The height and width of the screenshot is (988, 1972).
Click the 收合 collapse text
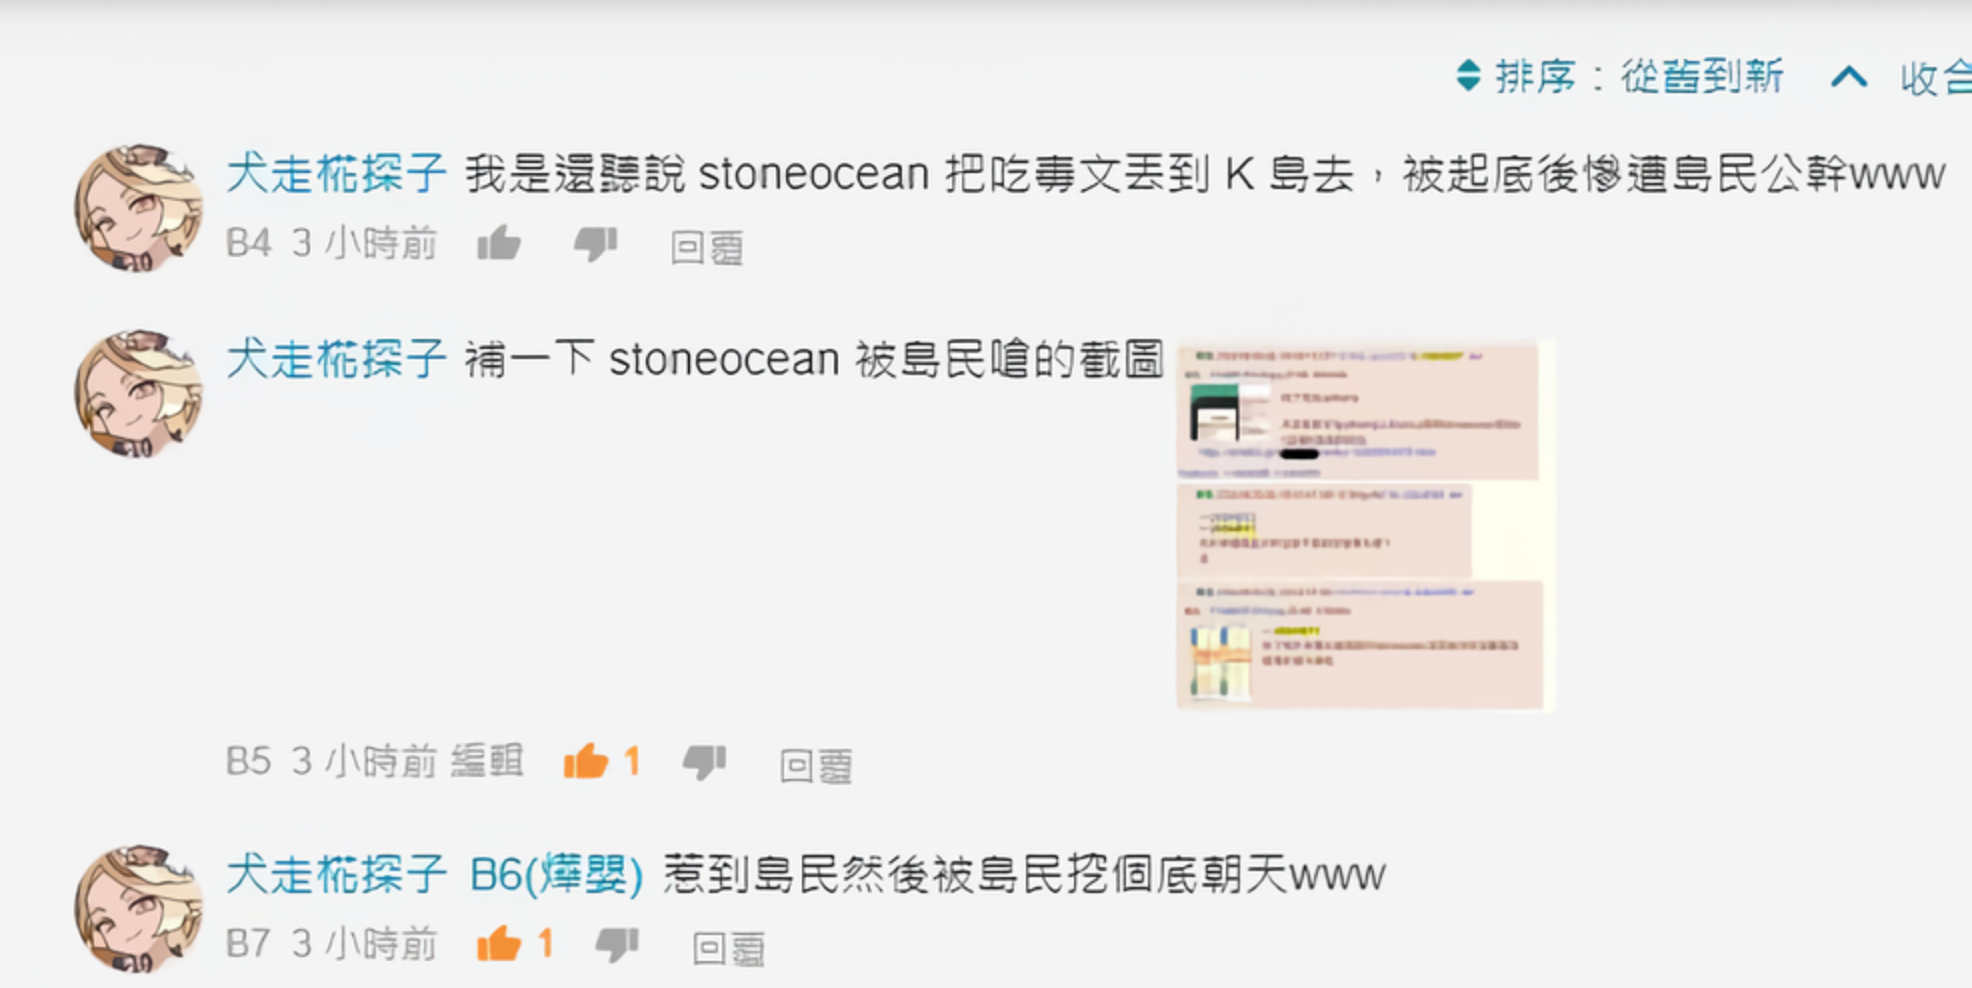point(1936,78)
